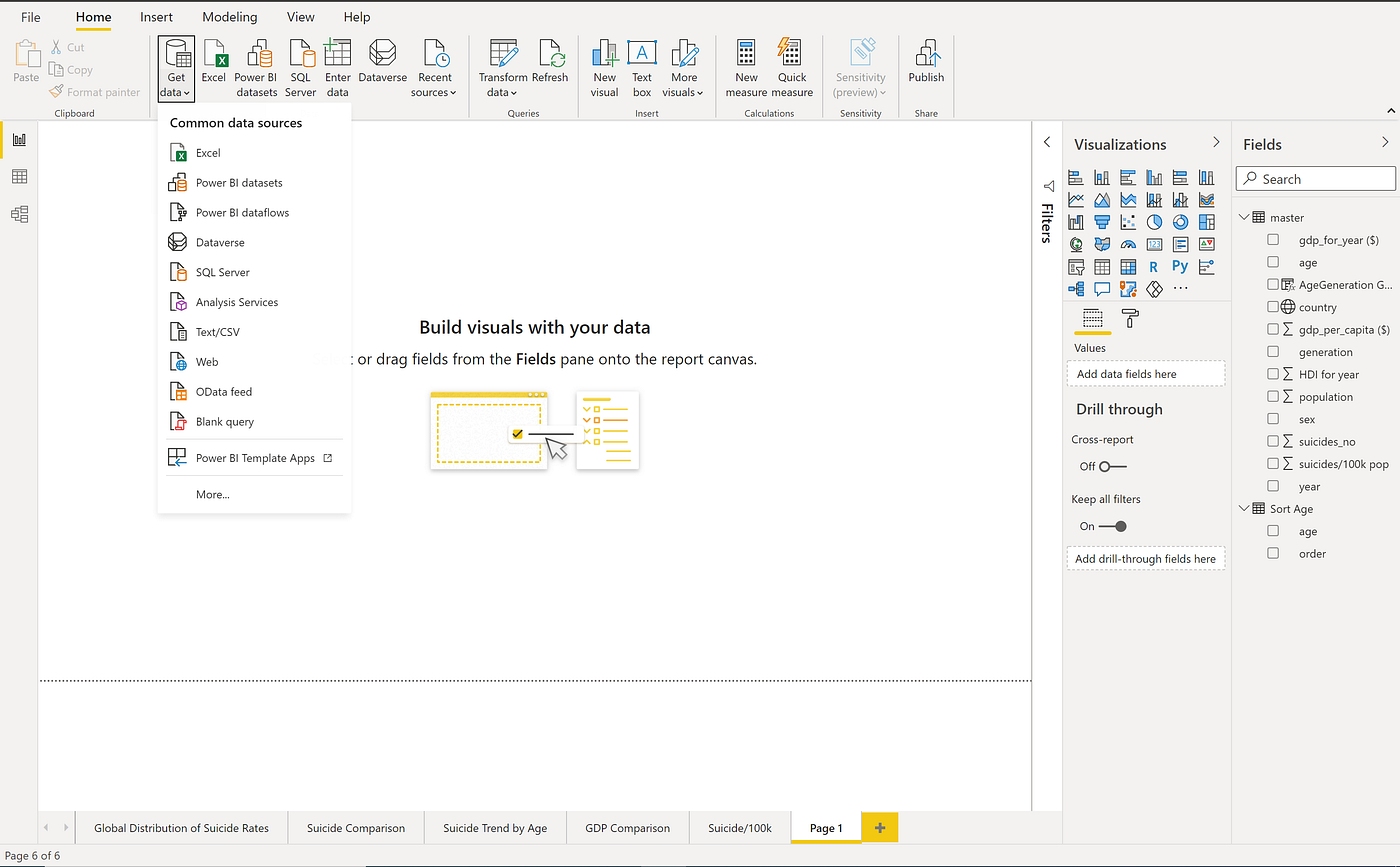1400x867 pixels.
Task: Open the Get data dropdown button
Action: pos(175,69)
